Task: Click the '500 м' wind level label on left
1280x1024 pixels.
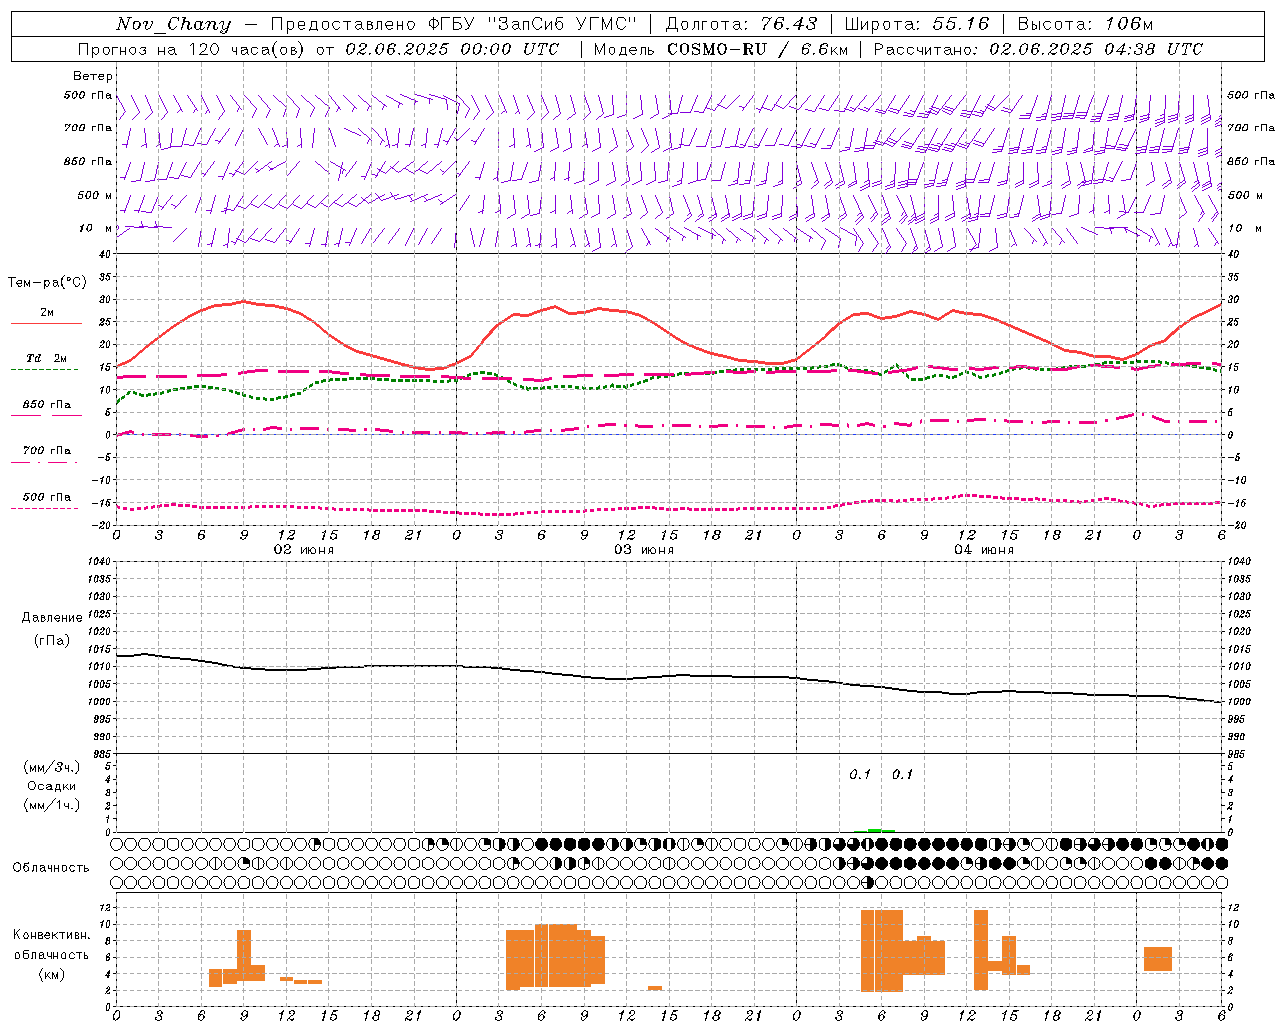Action: (95, 195)
